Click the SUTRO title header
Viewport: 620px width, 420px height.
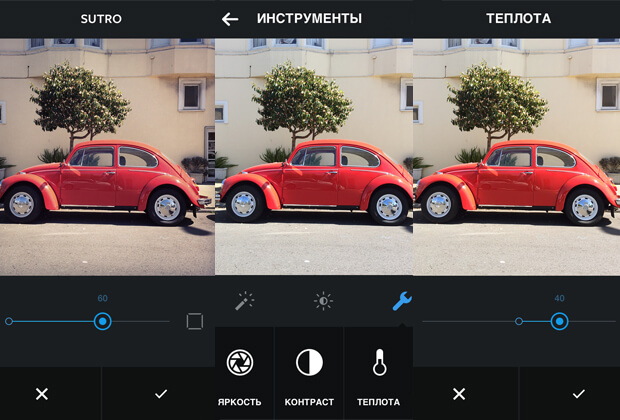click(101, 19)
